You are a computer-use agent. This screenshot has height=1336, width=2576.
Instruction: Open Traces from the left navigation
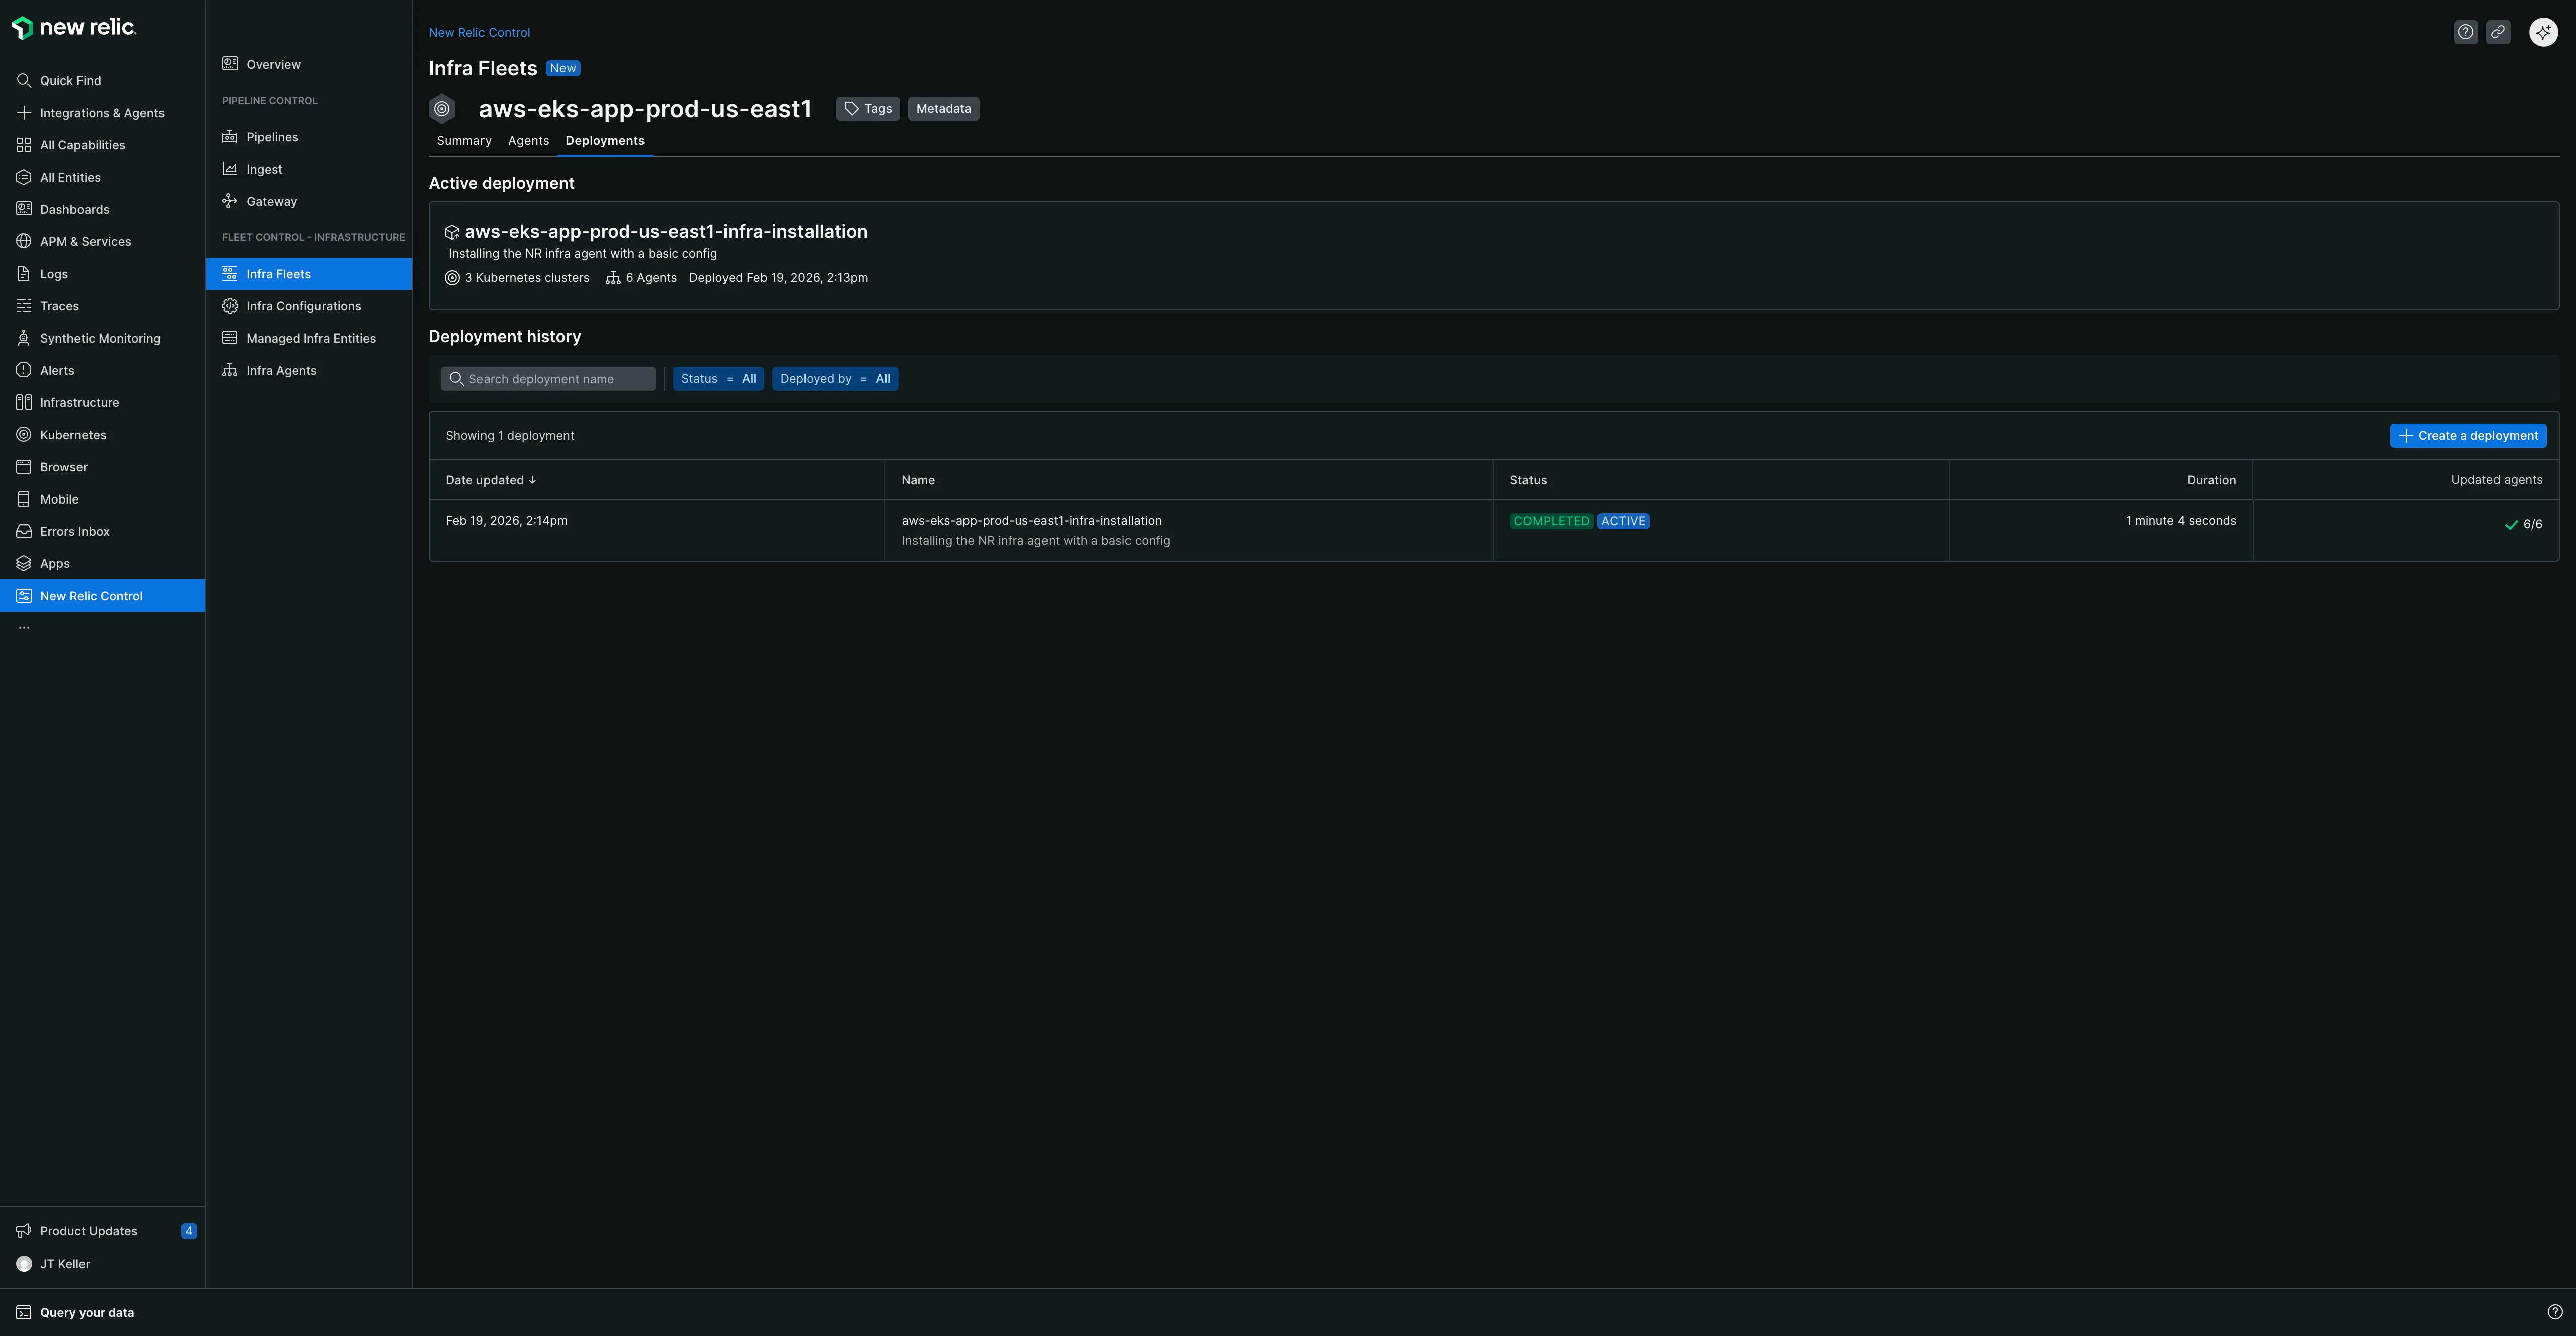(x=59, y=305)
